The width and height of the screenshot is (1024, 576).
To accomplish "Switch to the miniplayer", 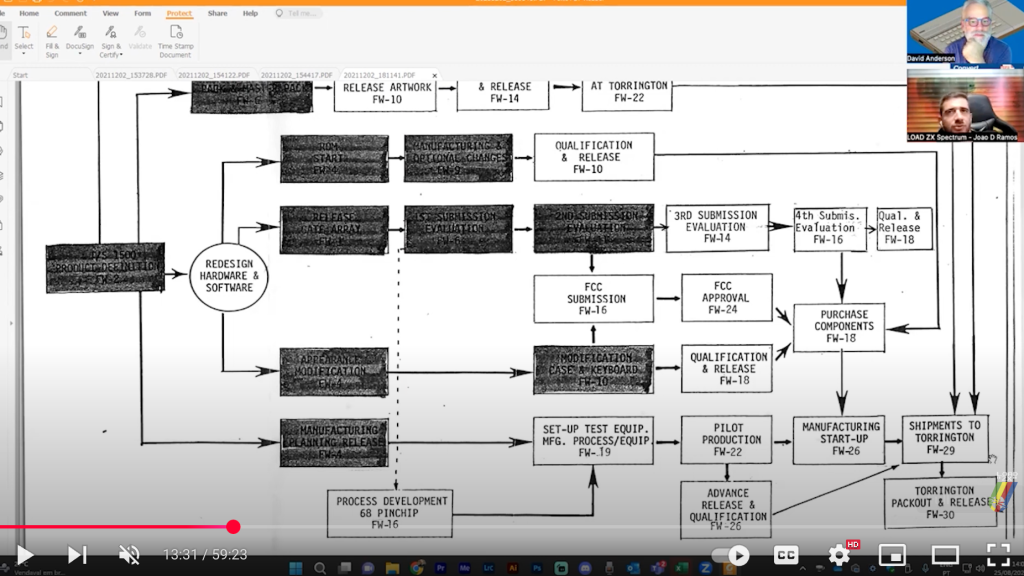I will pos(892,555).
